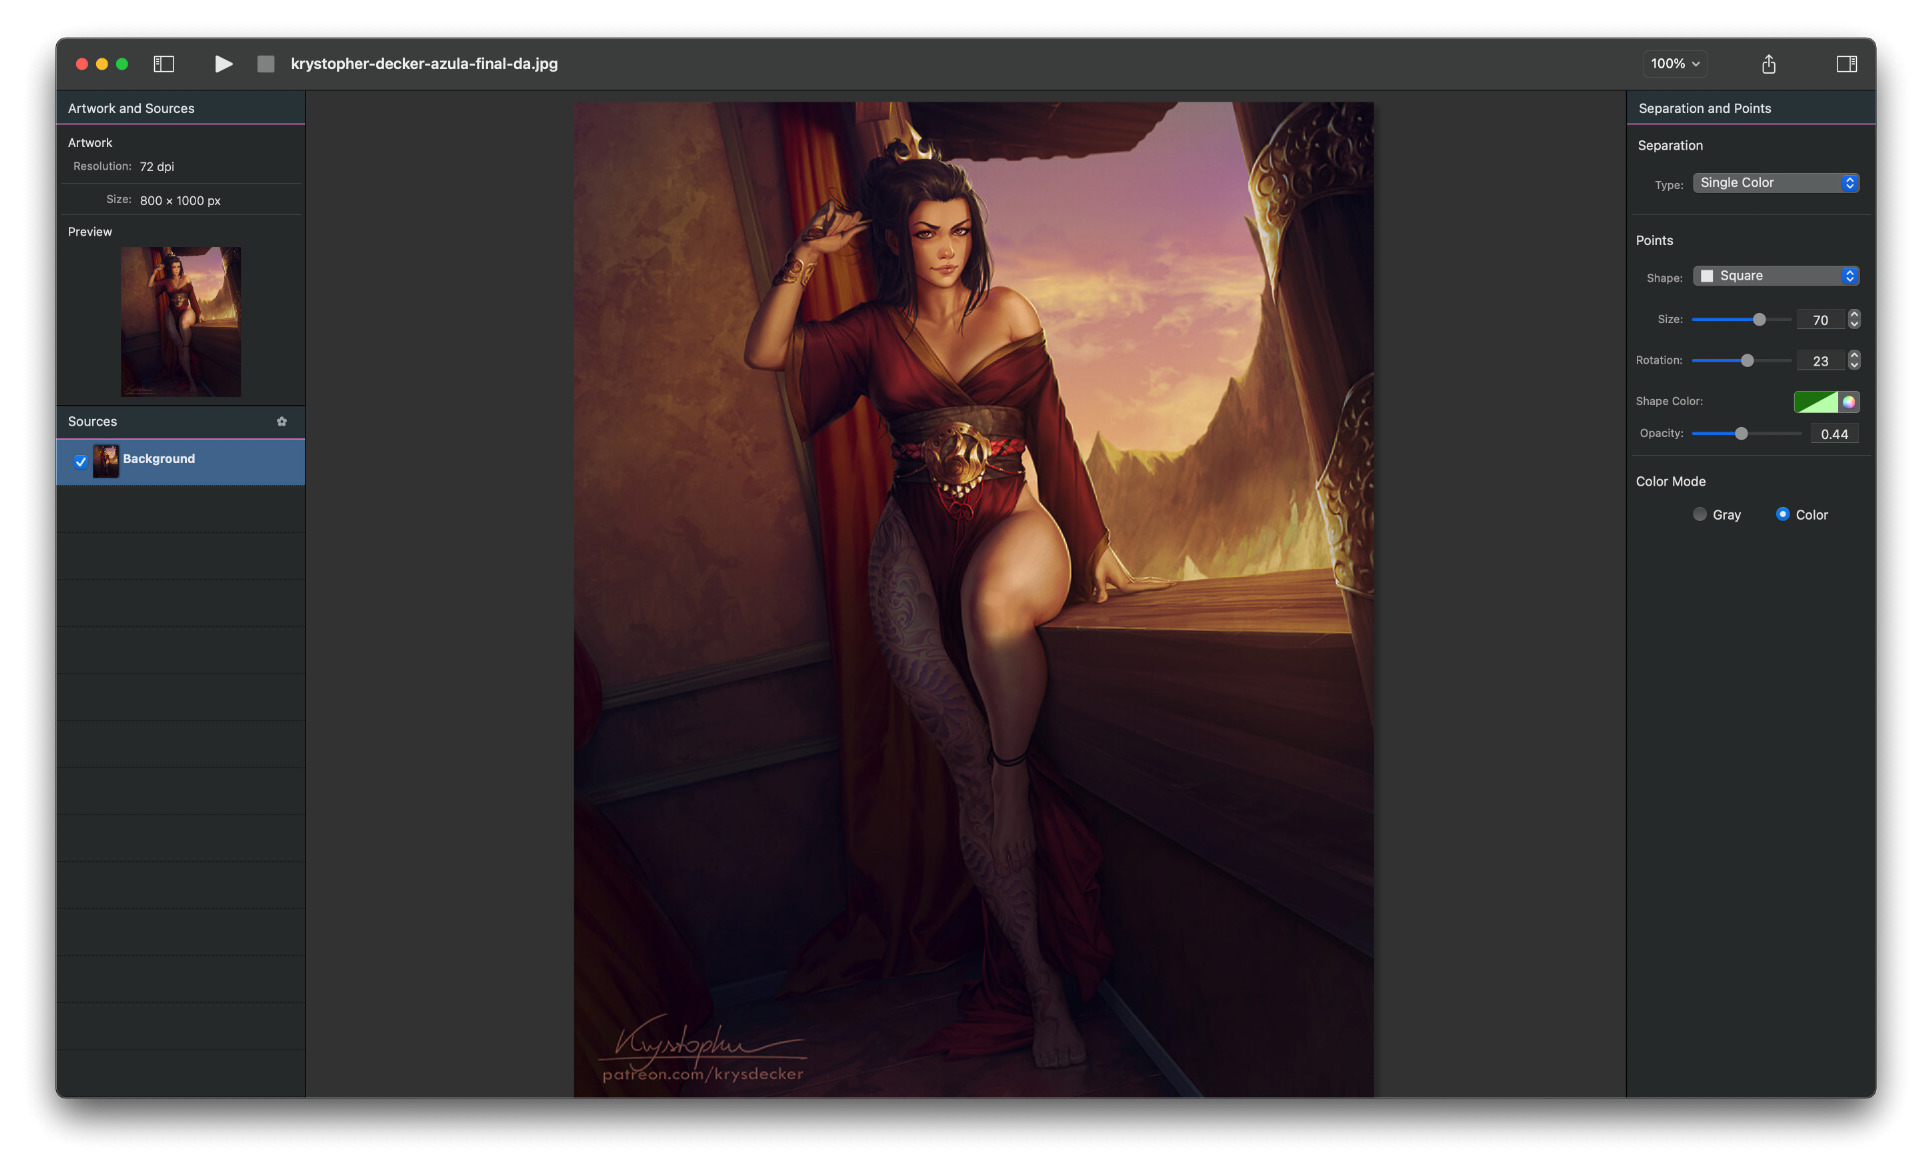Open the 100% zoom dropdown
Image resolution: width=1932 pixels, height=1172 pixels.
pyautogui.click(x=1675, y=64)
